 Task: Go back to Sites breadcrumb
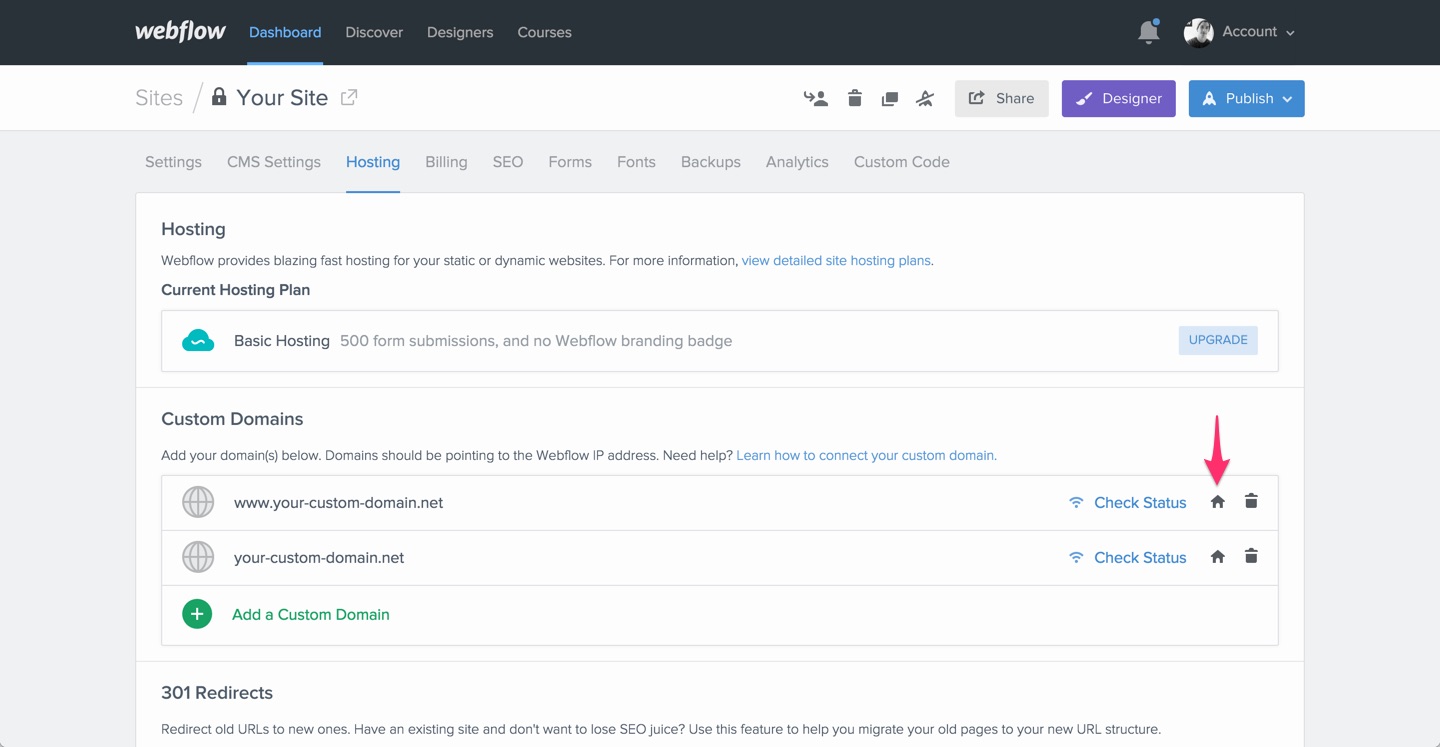pos(159,98)
